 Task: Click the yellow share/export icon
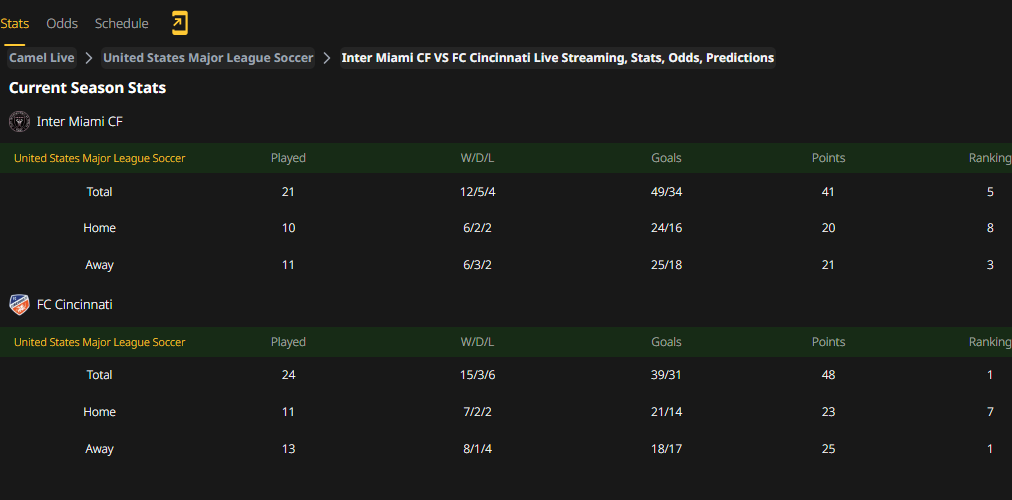point(179,23)
